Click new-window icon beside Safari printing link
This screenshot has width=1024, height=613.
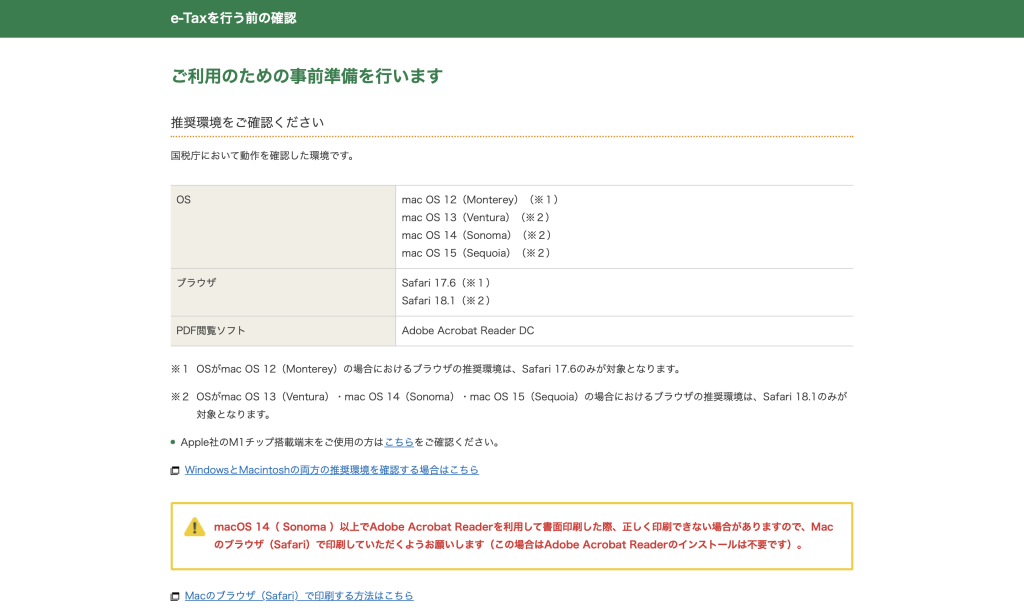(x=175, y=596)
